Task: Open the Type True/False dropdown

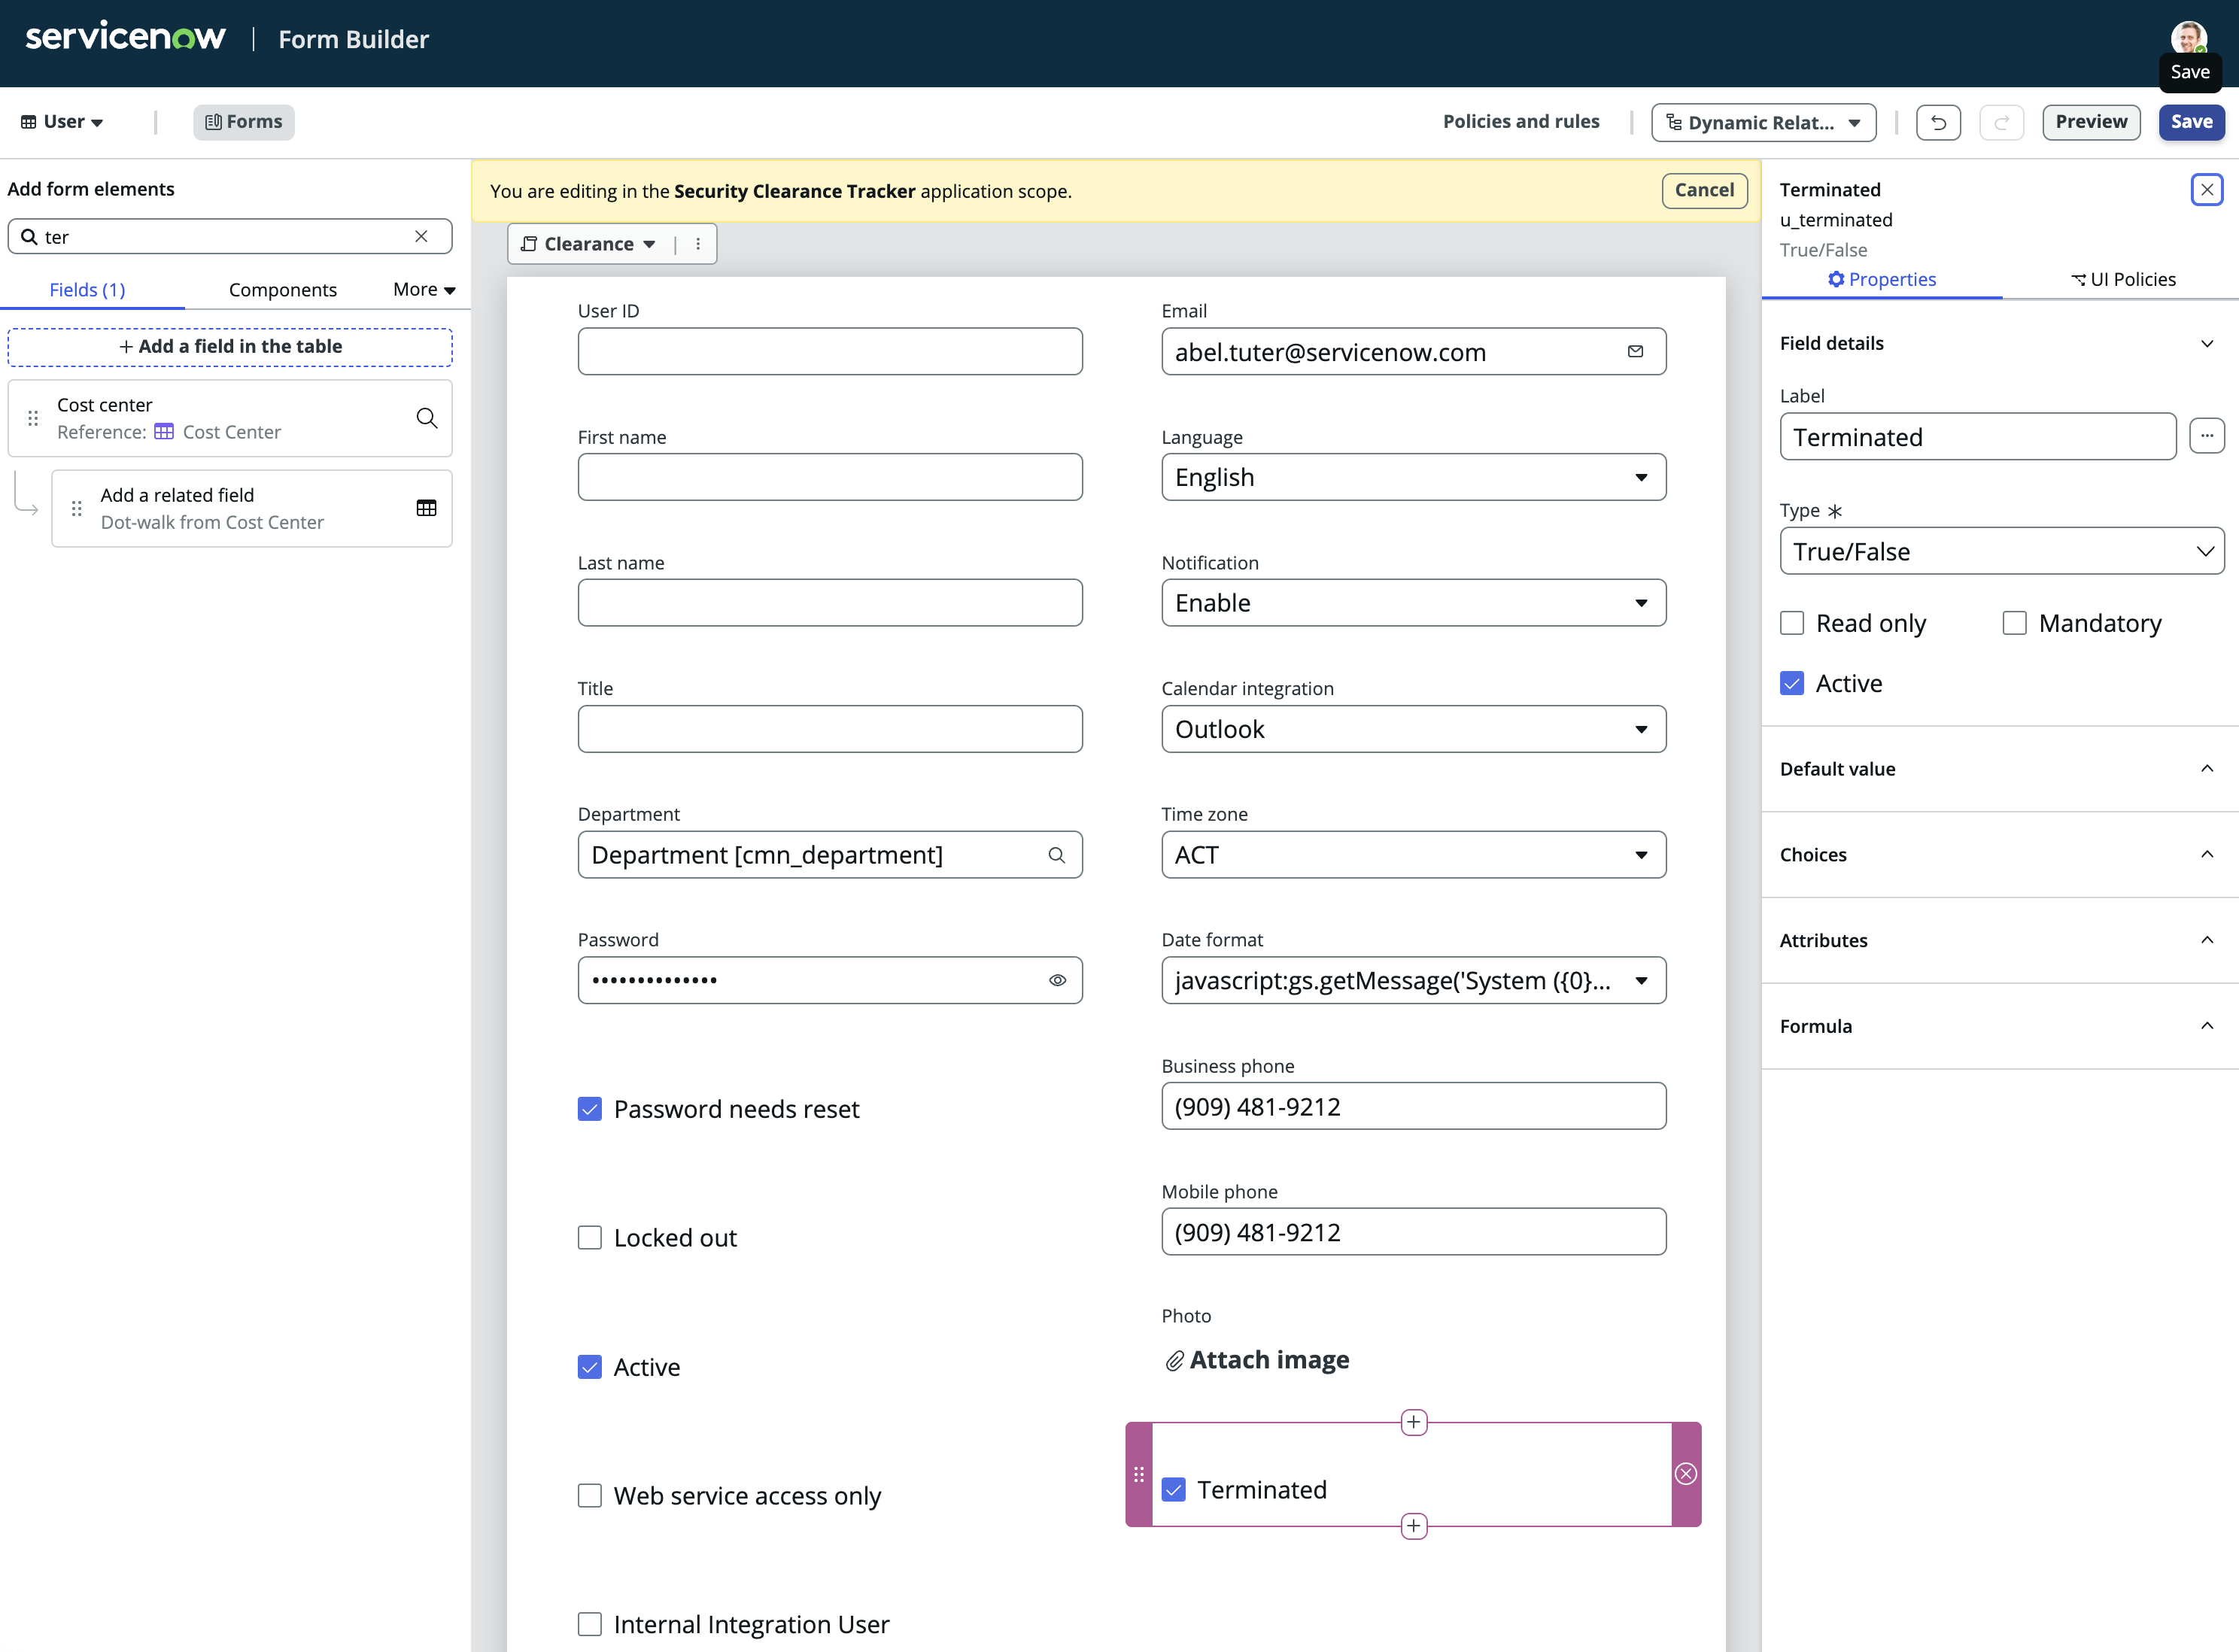Action: coord(2001,551)
